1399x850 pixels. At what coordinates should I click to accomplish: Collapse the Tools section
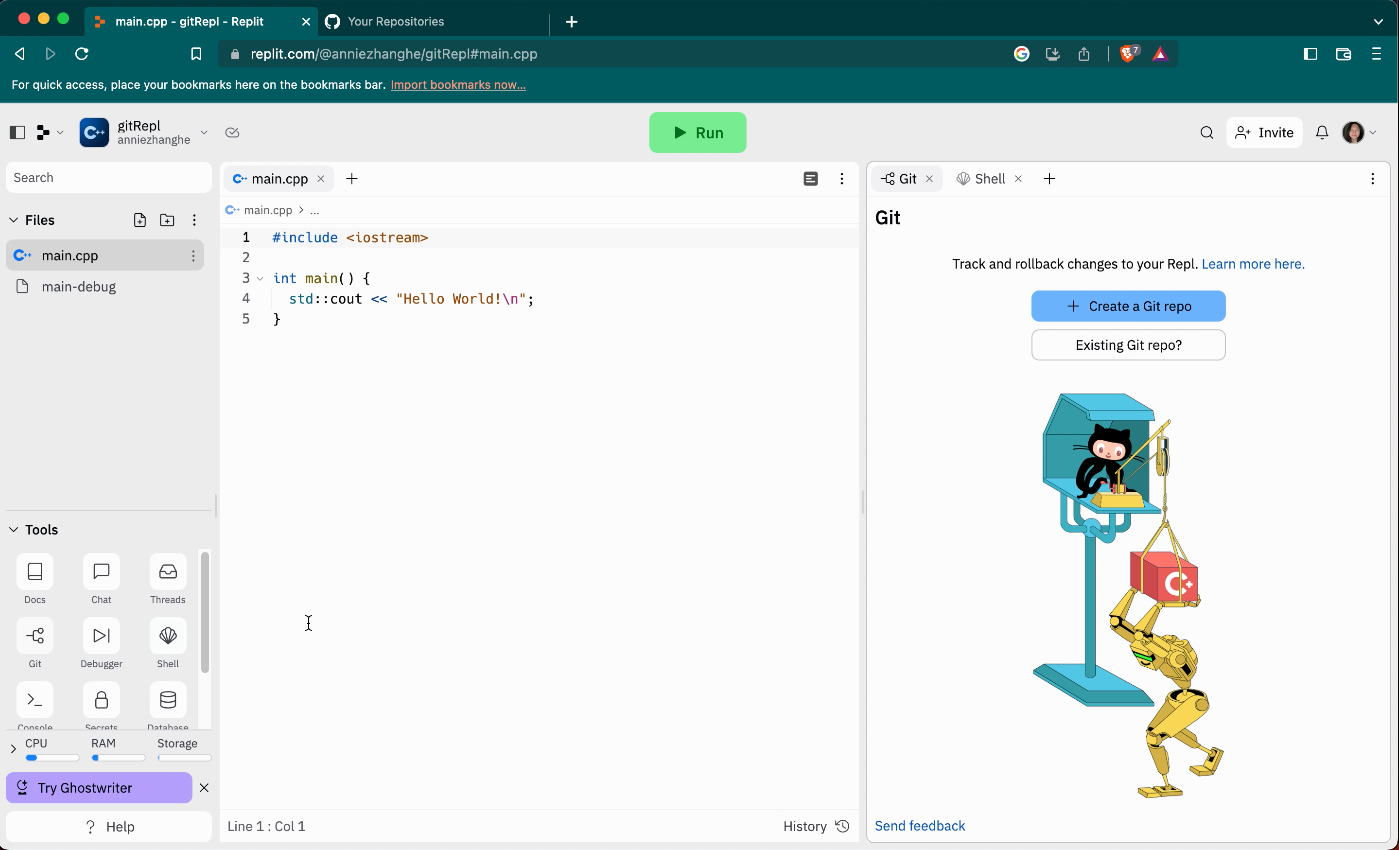tap(14, 529)
